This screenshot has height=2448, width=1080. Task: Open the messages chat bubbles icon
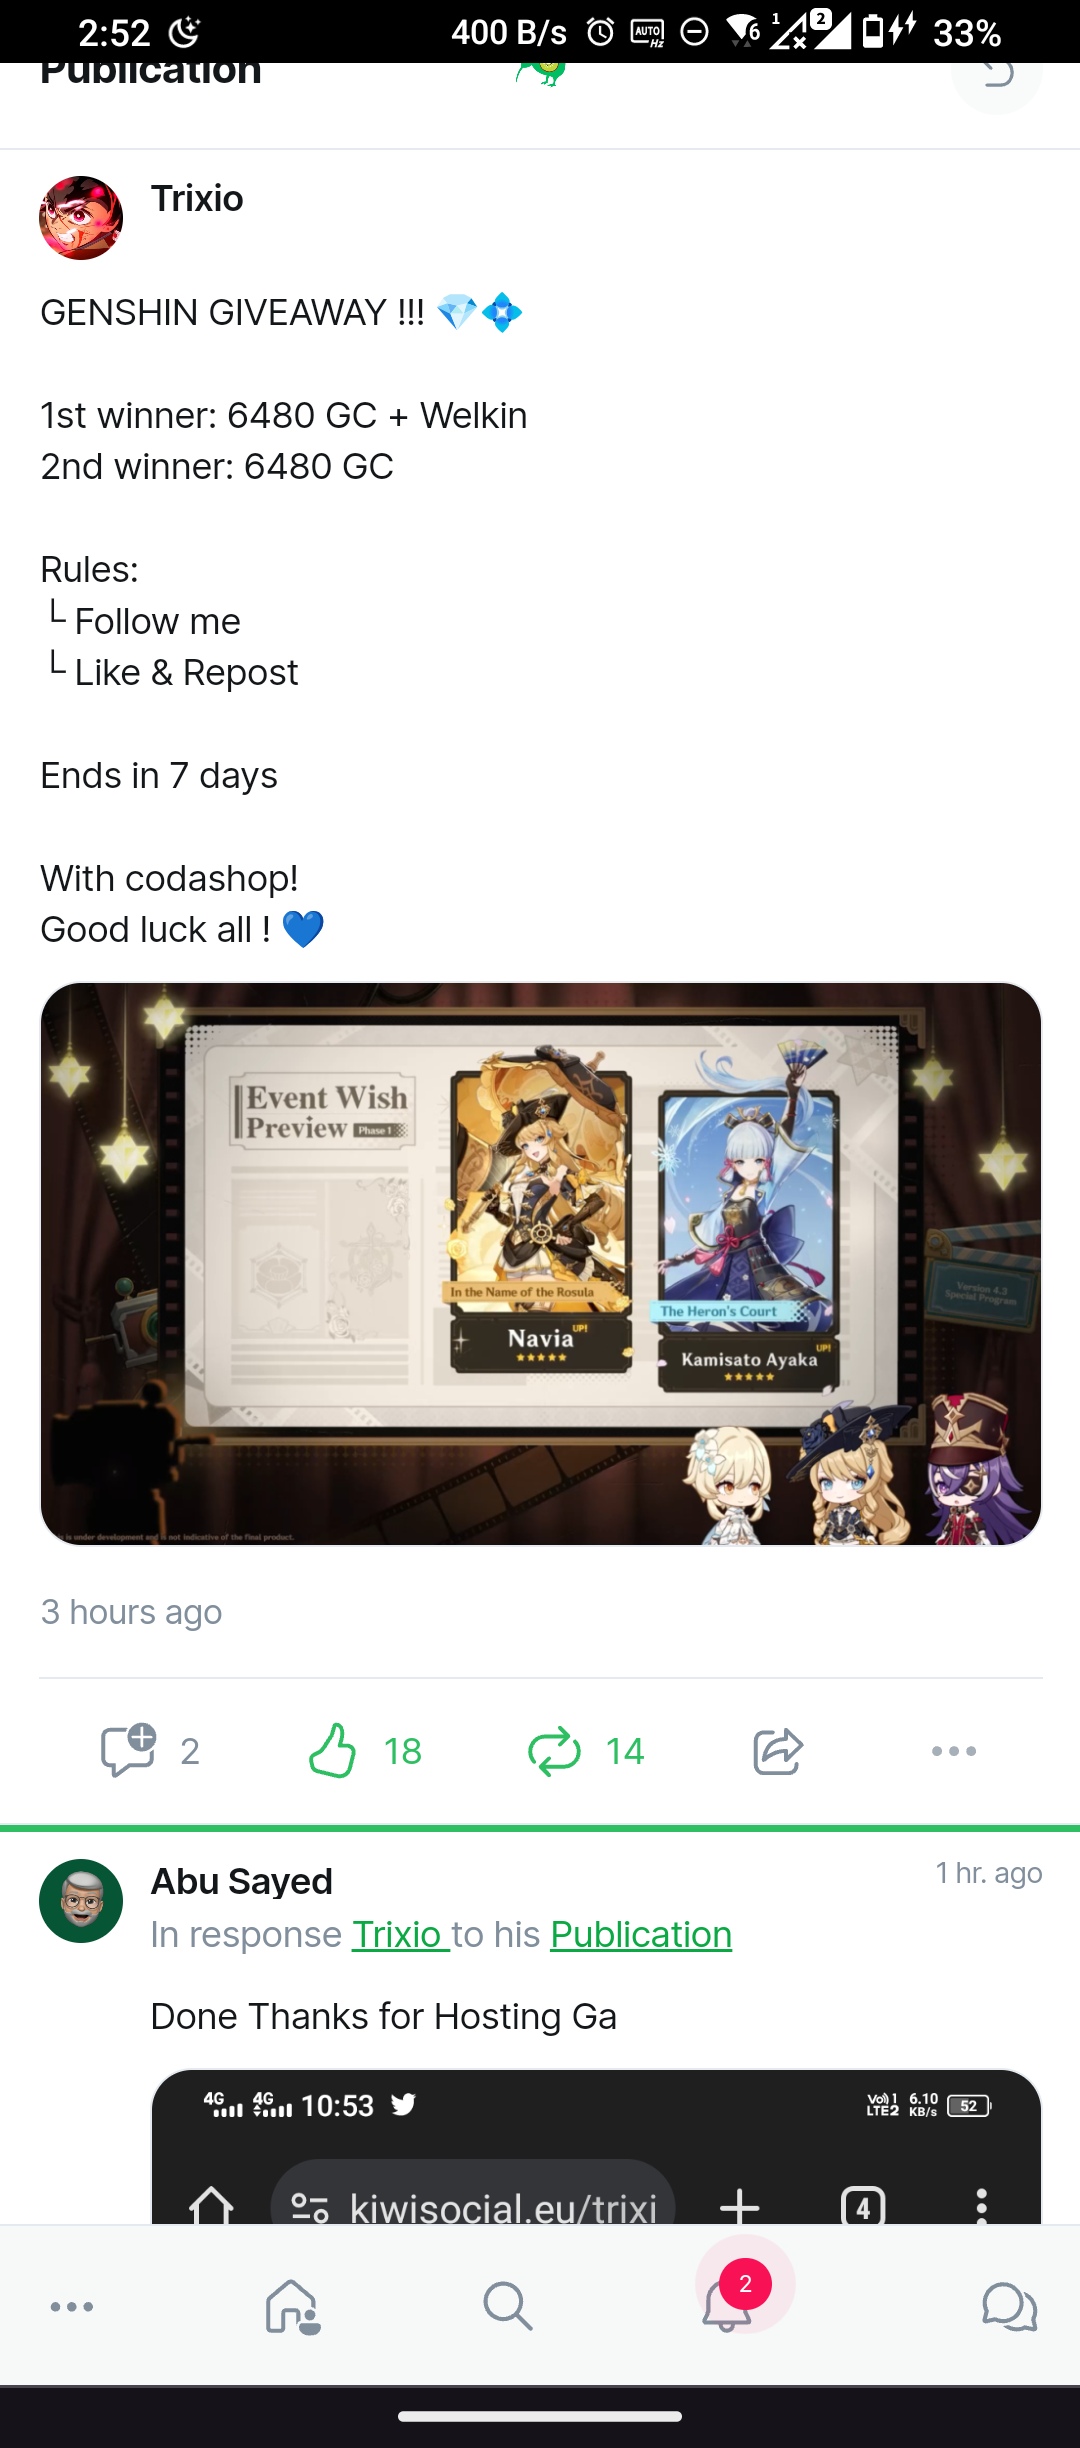1010,2306
